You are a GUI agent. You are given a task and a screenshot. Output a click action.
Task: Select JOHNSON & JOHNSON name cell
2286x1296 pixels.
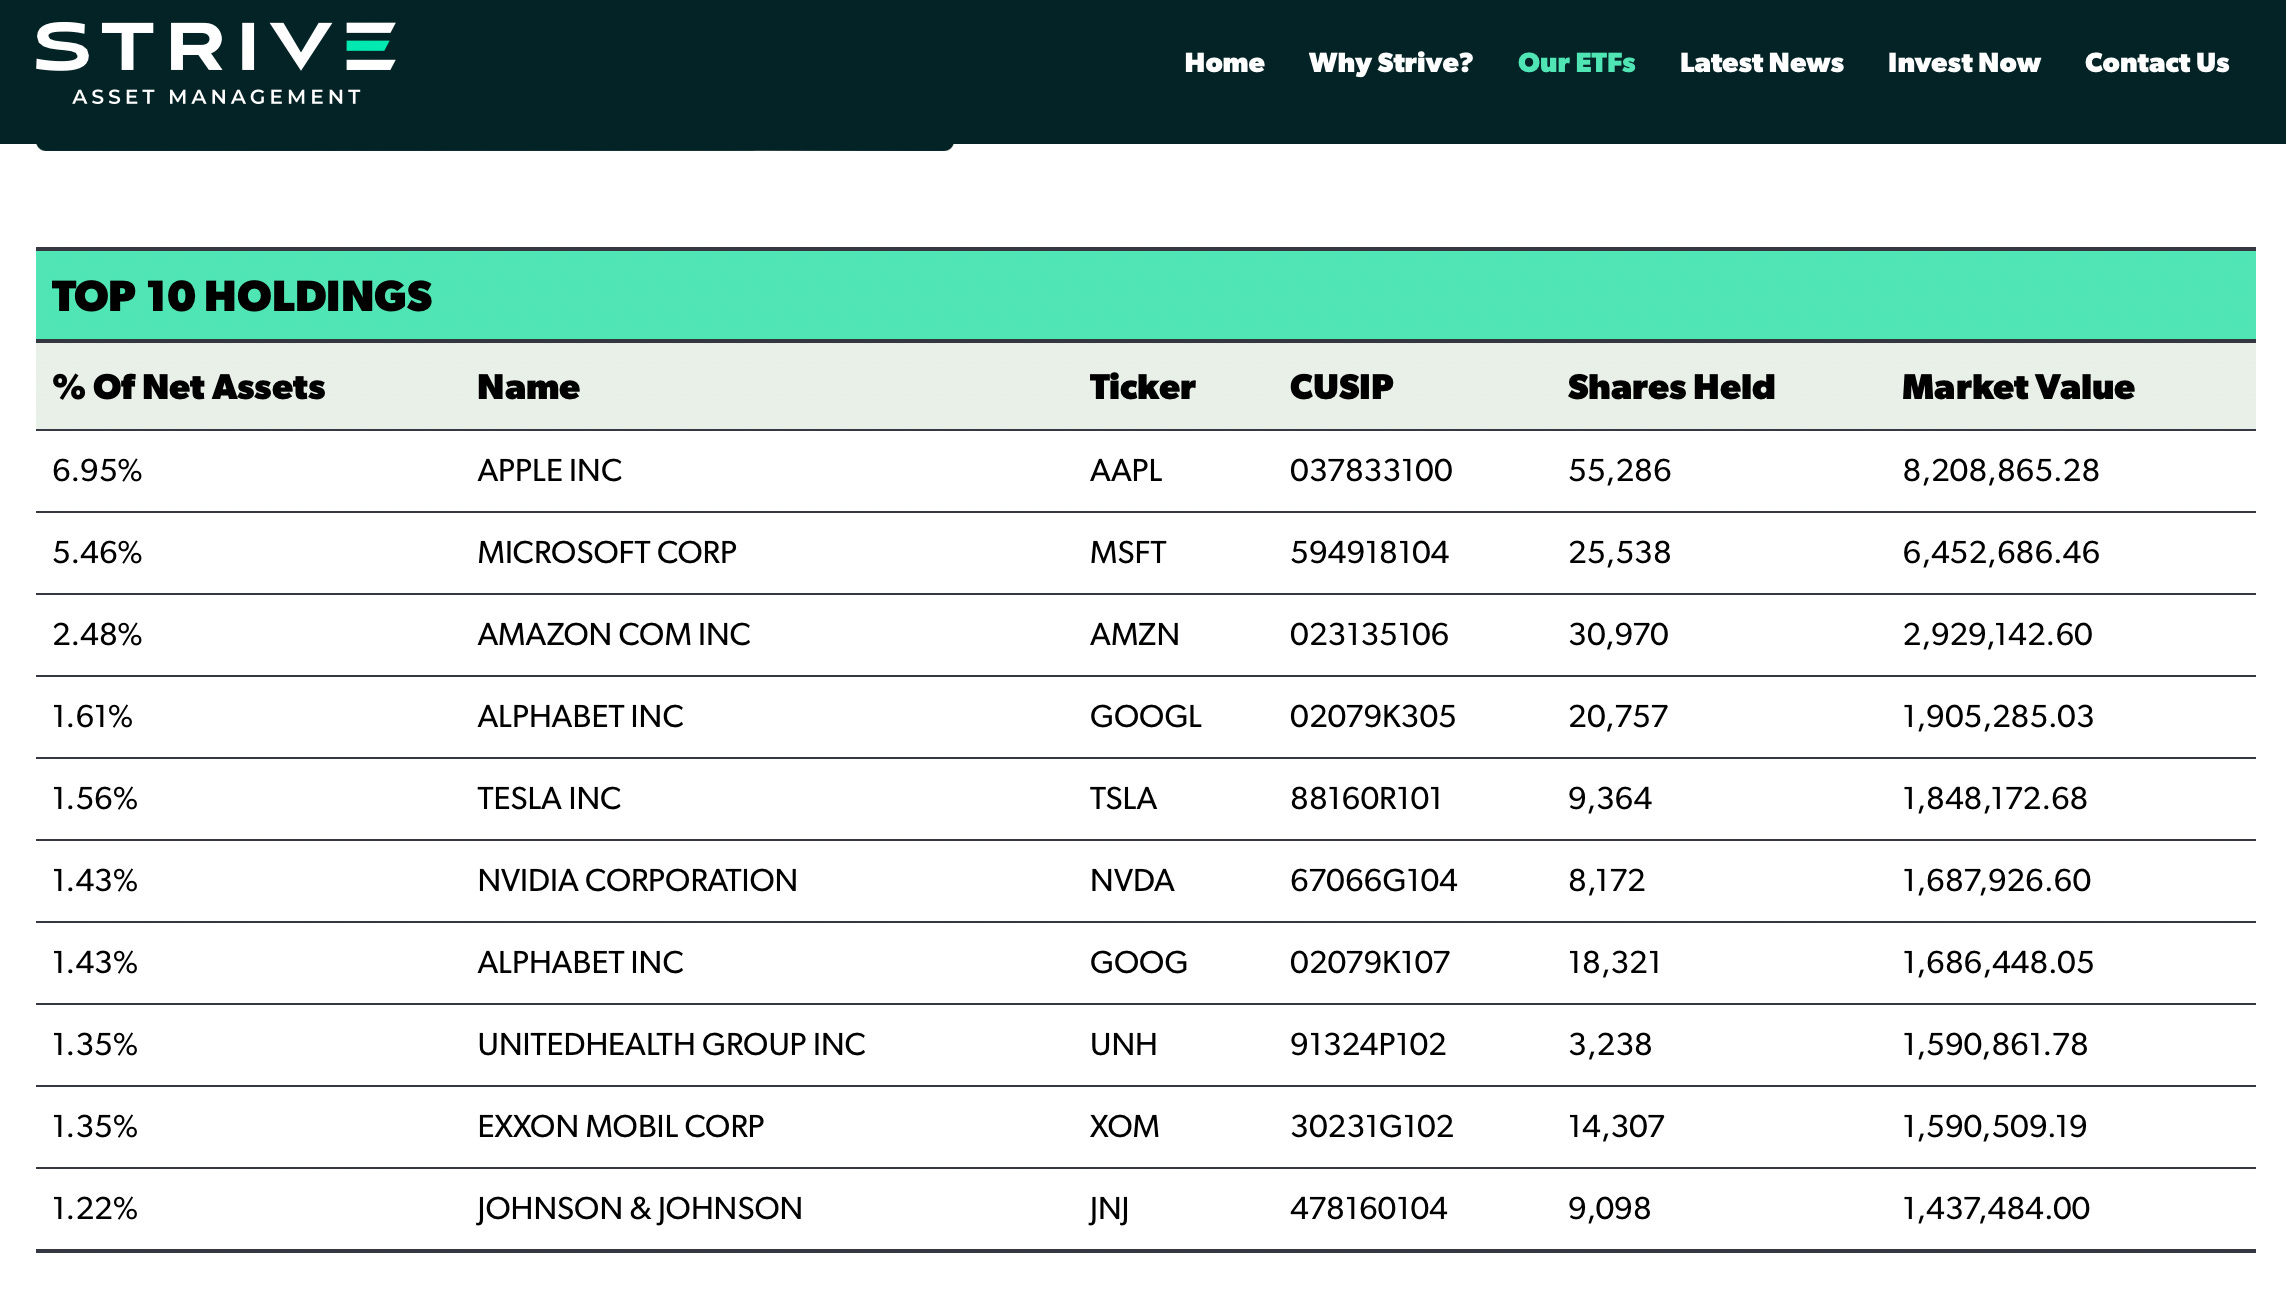tap(639, 1208)
